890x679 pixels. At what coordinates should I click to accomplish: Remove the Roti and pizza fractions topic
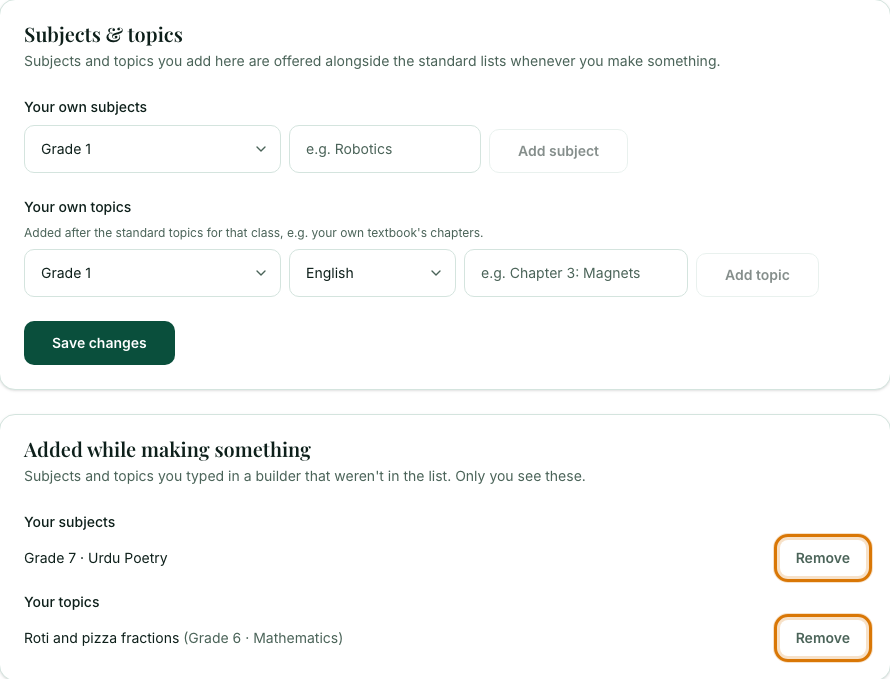pos(822,638)
